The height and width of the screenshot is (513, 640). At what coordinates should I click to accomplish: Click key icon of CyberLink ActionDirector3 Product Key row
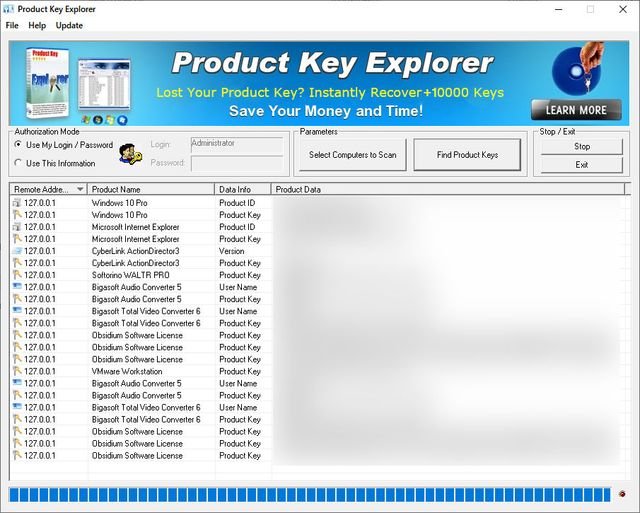pos(17,263)
